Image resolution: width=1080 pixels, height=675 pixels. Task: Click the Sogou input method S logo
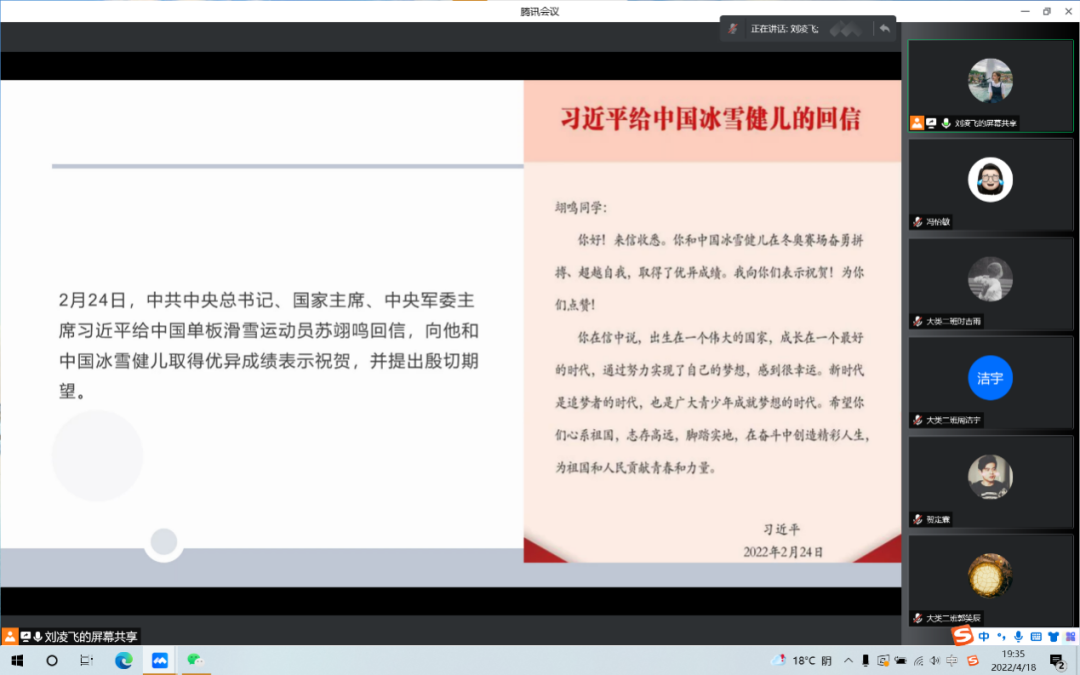(x=961, y=637)
